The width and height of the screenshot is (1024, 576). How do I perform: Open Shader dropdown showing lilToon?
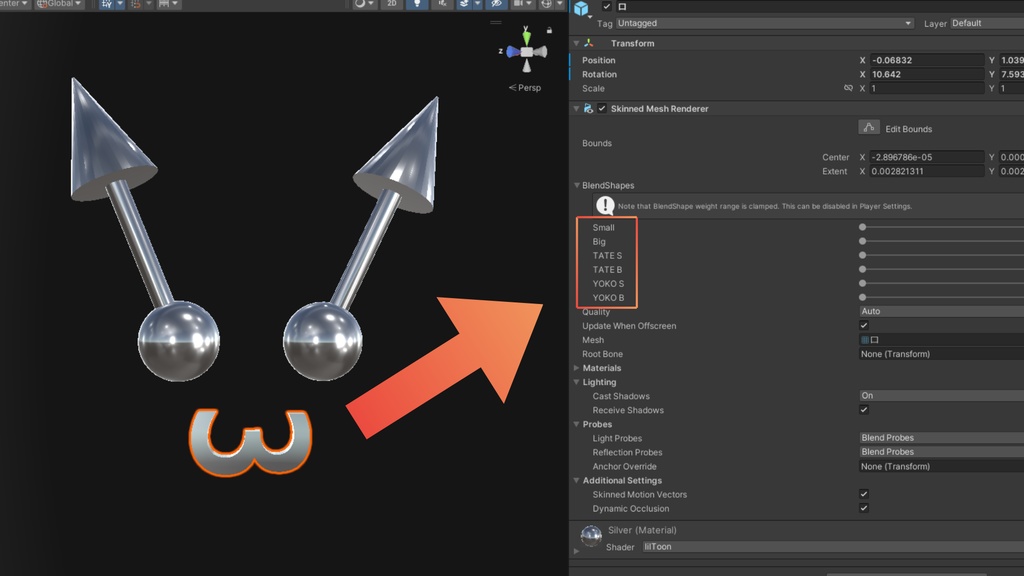click(x=833, y=547)
